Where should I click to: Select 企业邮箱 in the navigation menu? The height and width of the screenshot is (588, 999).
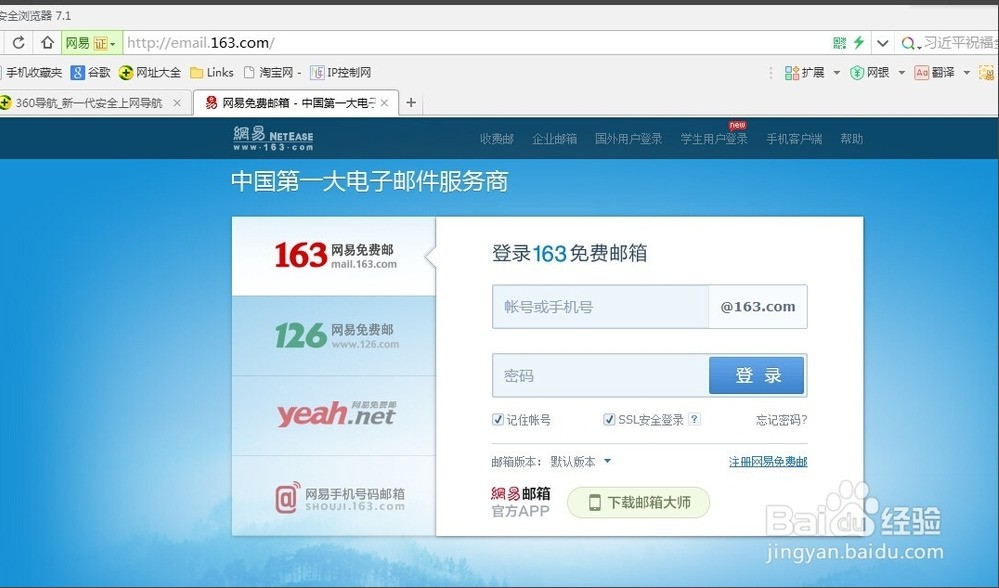[554, 138]
